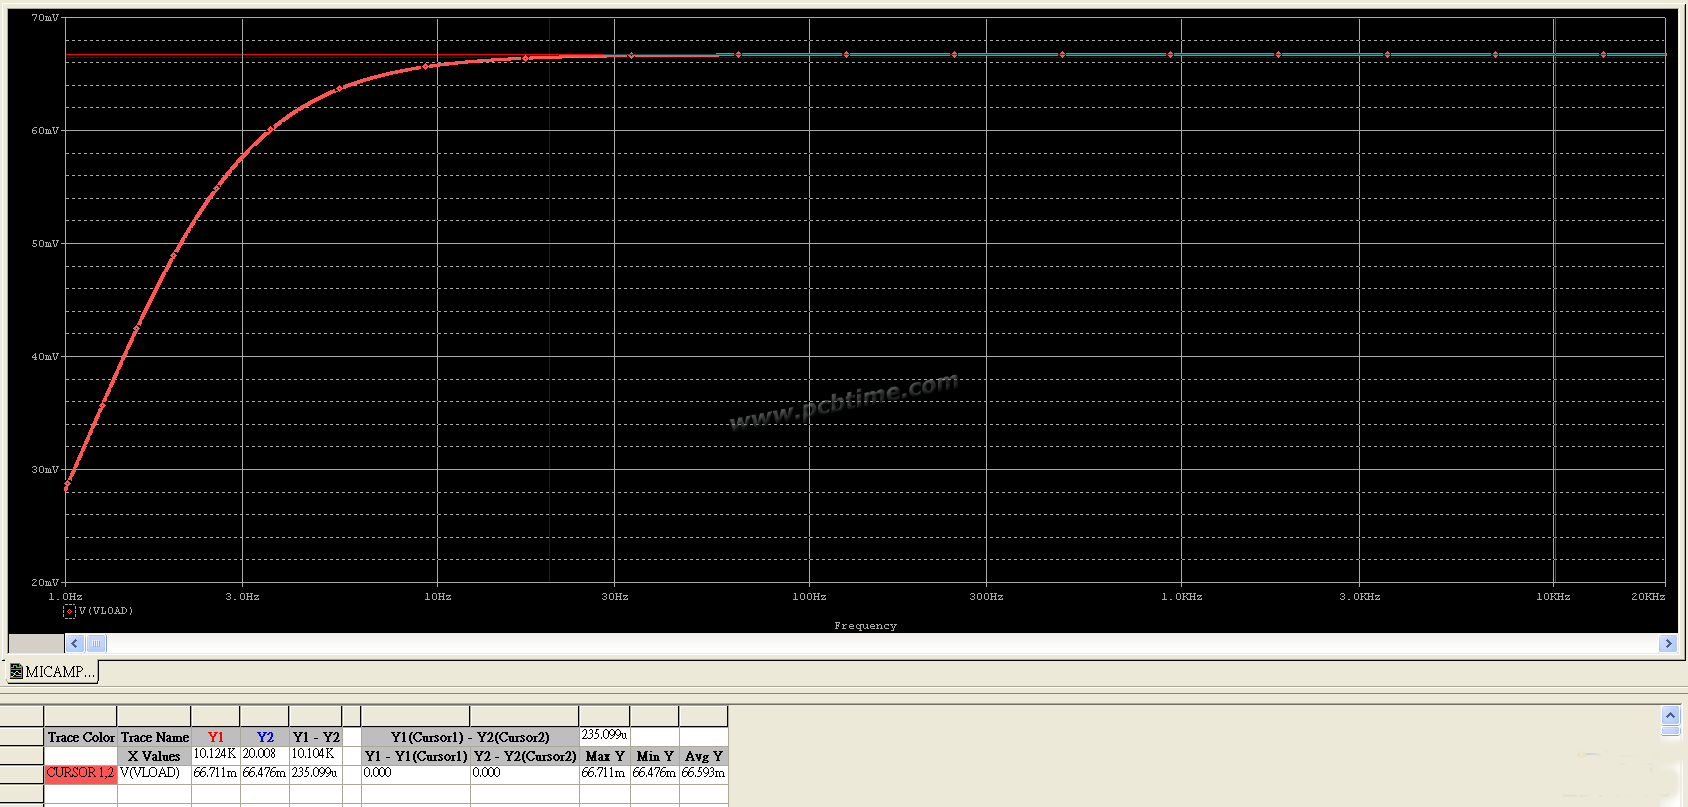Click the 40mV Y-axis label

[45, 357]
